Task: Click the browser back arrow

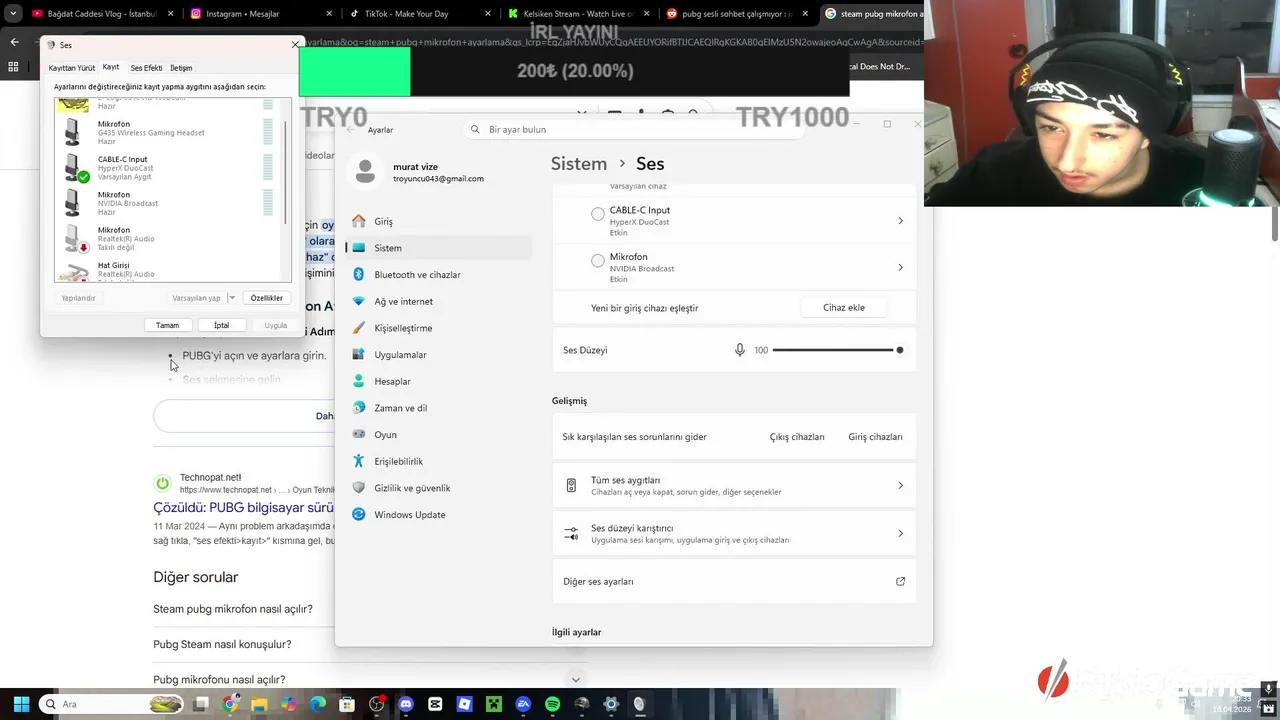Action: [14, 42]
